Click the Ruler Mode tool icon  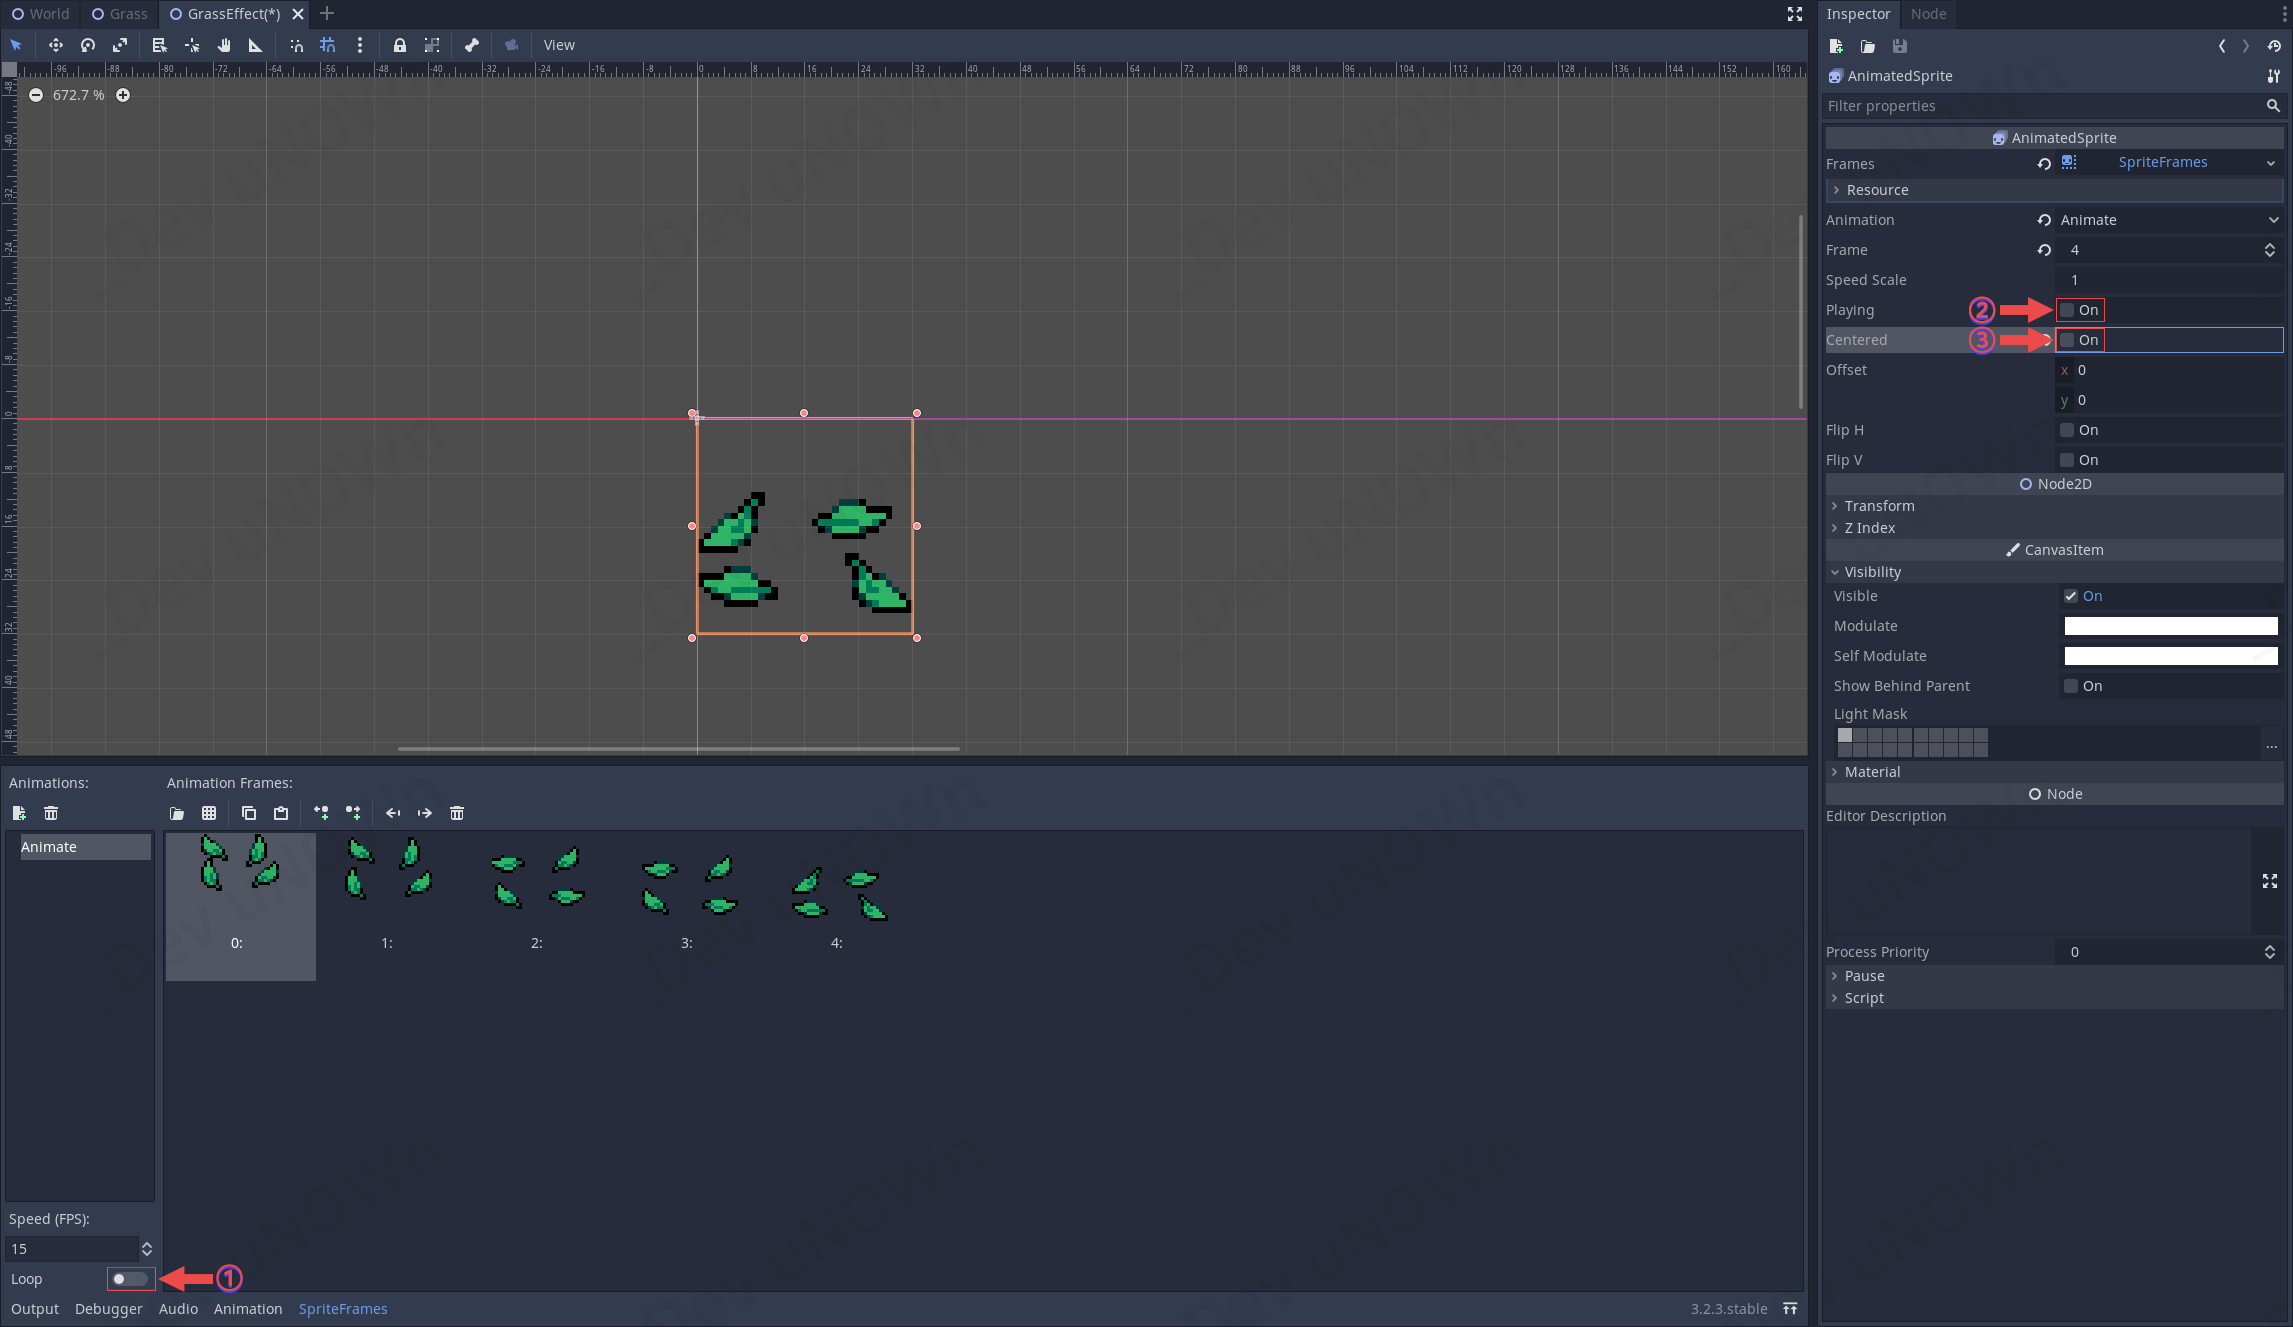256,45
